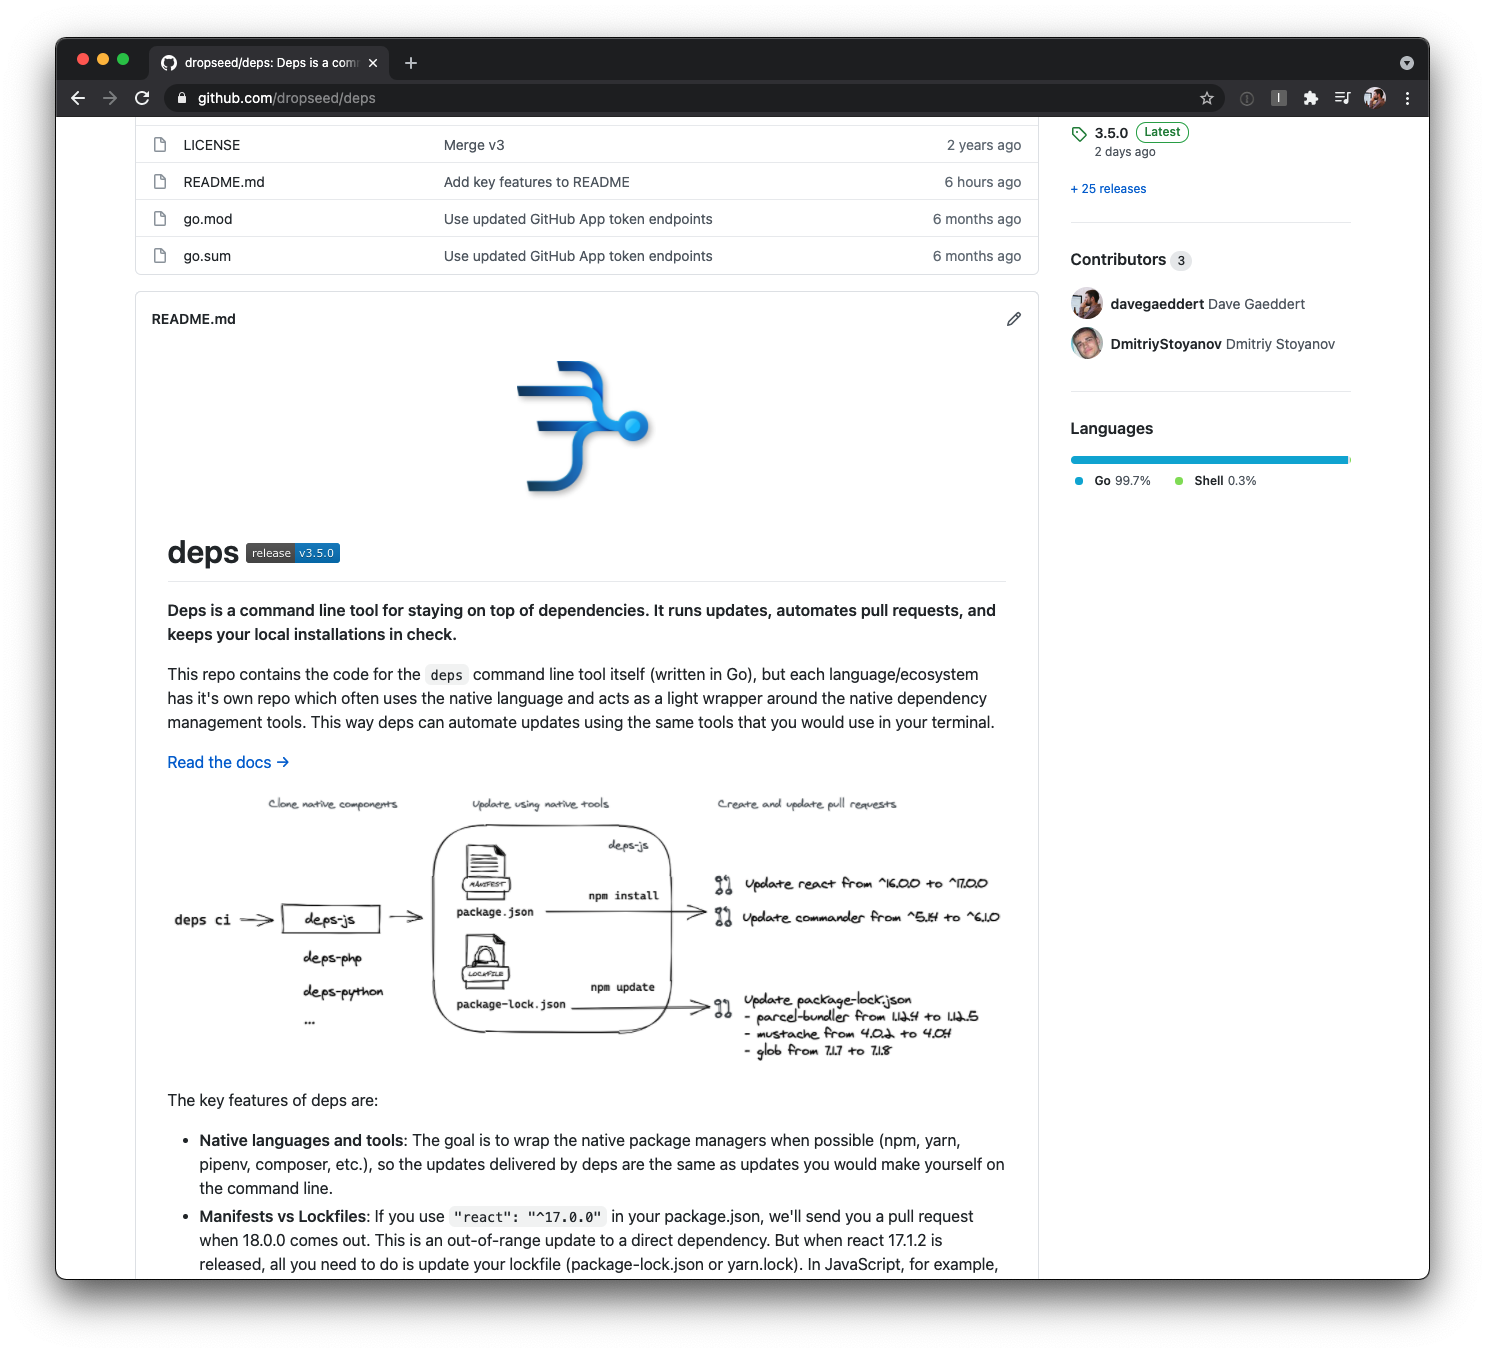The image size is (1485, 1353).
Task: Click the browser forward arrow
Action: [x=110, y=98]
